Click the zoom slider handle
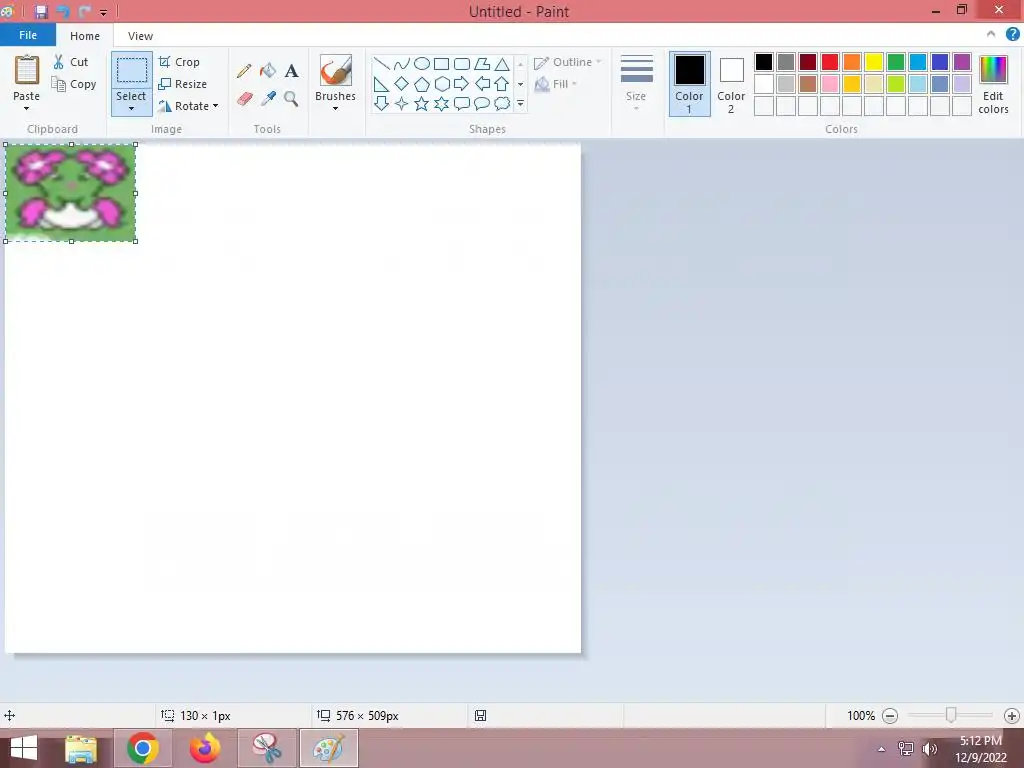The image size is (1024, 768). [951, 715]
